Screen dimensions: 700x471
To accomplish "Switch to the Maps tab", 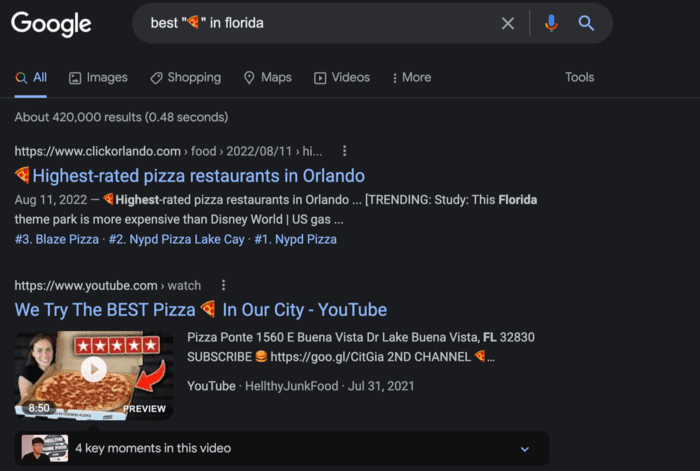I will click(267, 78).
